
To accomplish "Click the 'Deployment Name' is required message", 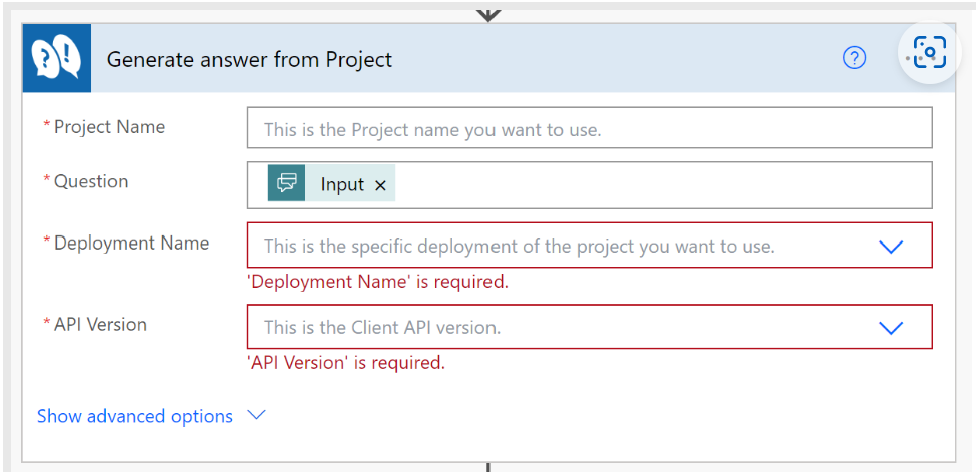I will [378, 282].
